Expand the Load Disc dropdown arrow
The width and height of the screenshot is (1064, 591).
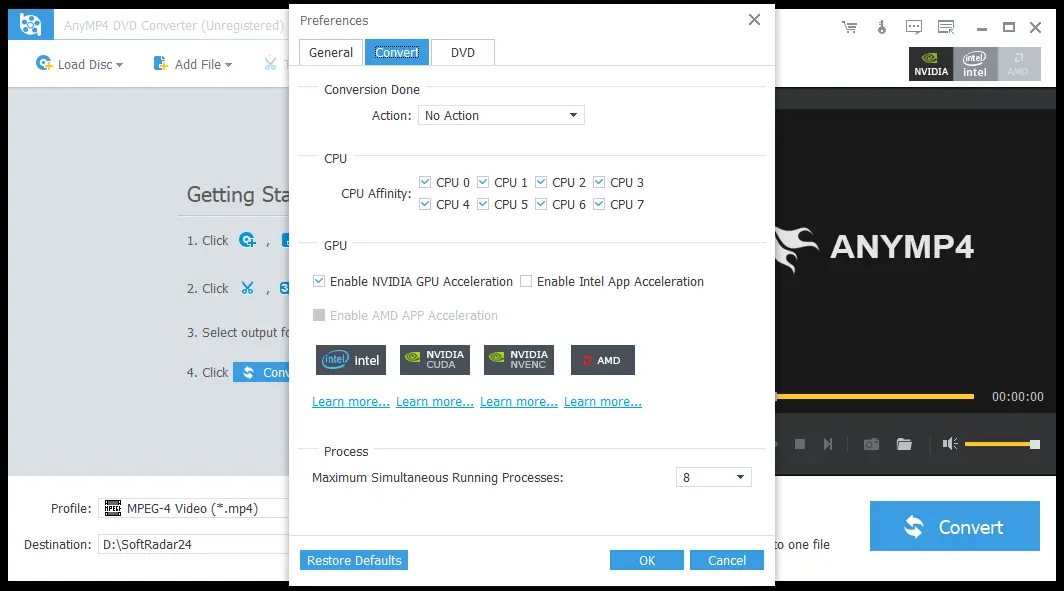[119, 65]
